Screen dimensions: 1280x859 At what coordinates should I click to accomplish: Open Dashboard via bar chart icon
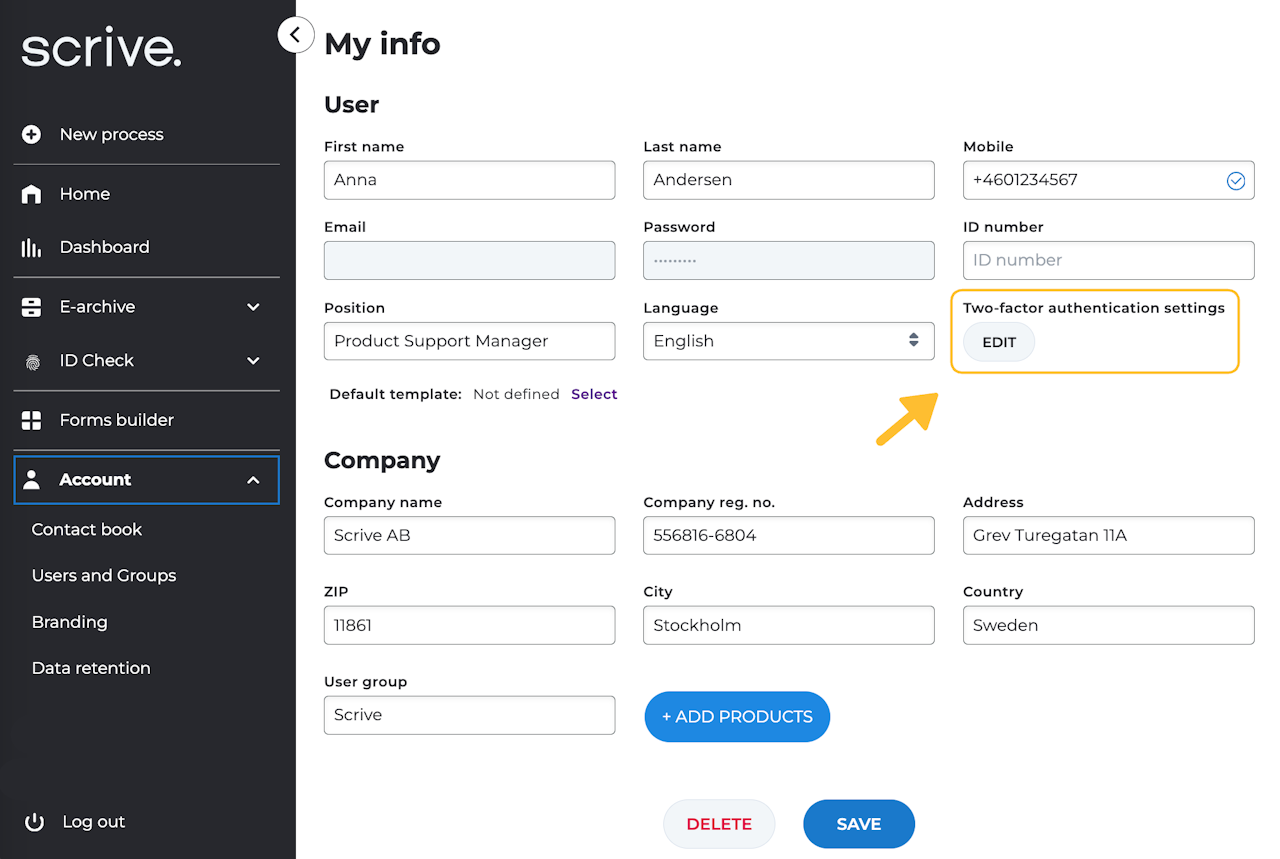[x=32, y=247]
